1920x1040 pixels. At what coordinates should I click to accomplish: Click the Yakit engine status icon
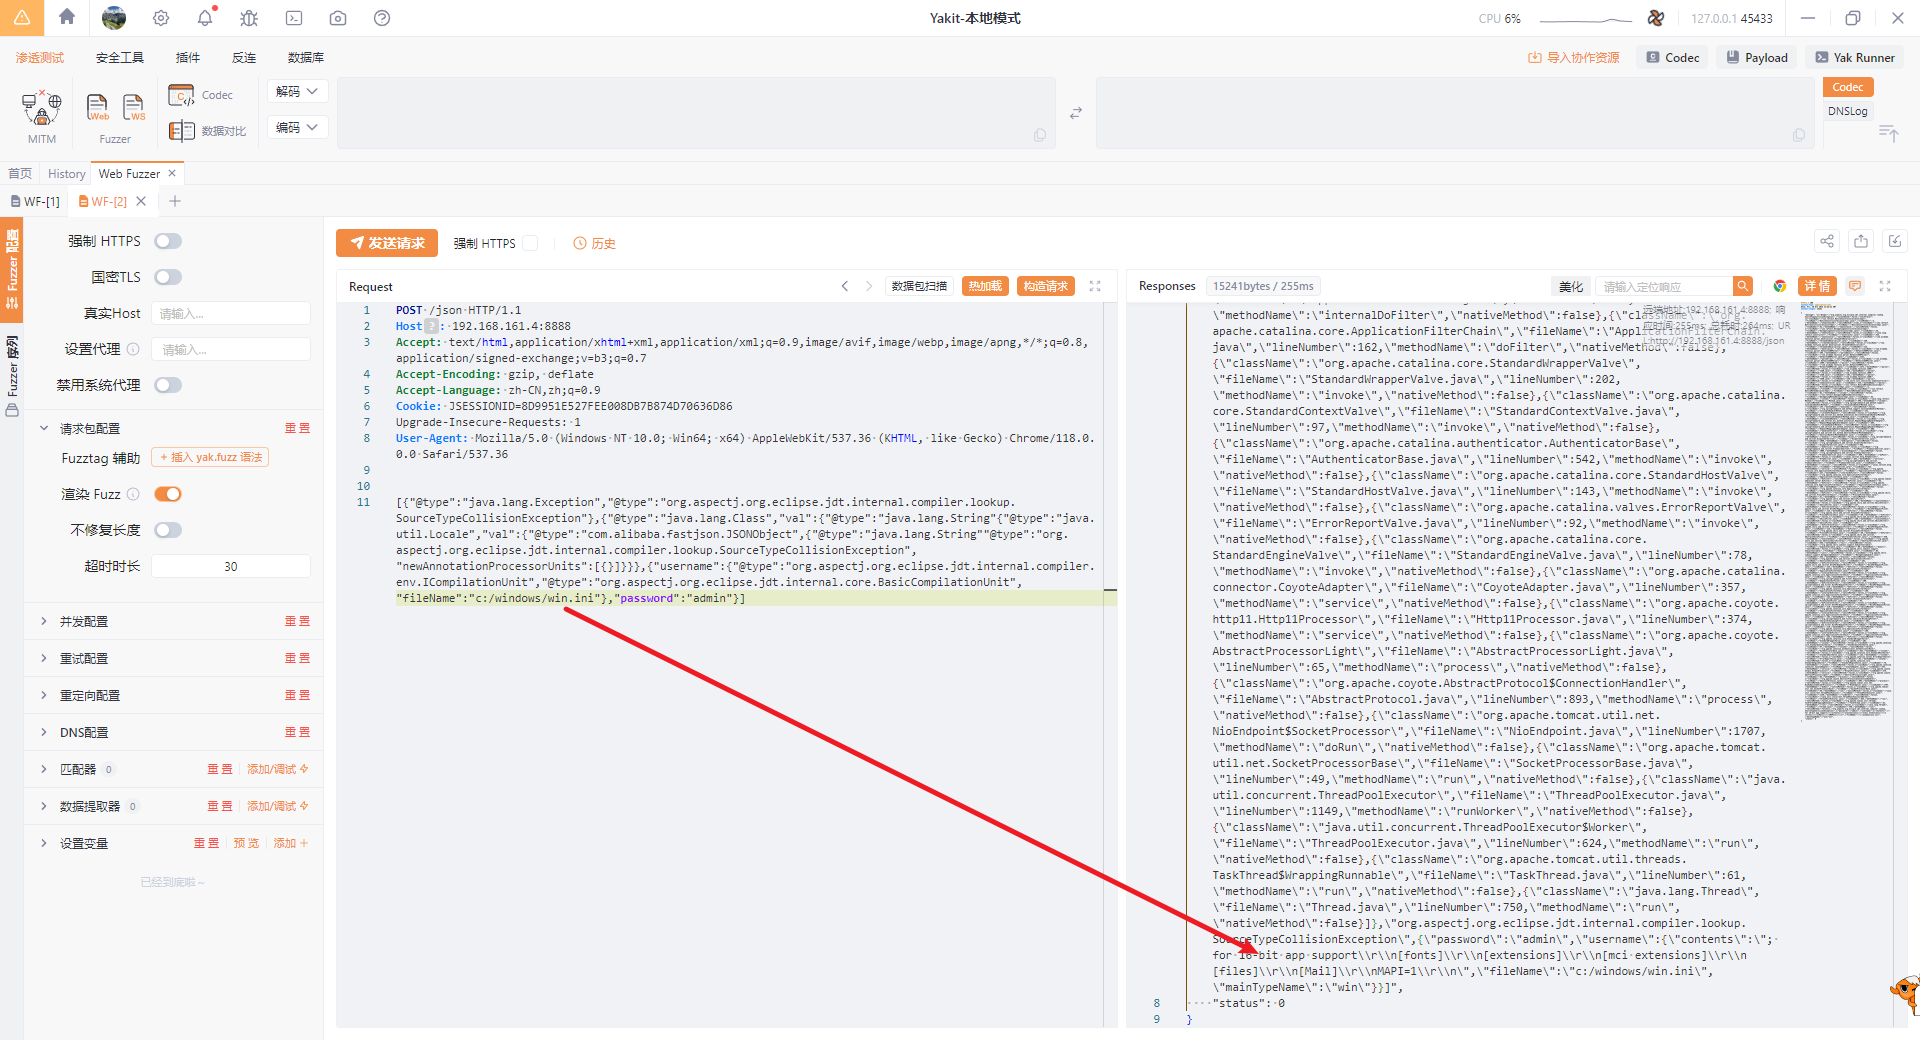(x=1656, y=18)
